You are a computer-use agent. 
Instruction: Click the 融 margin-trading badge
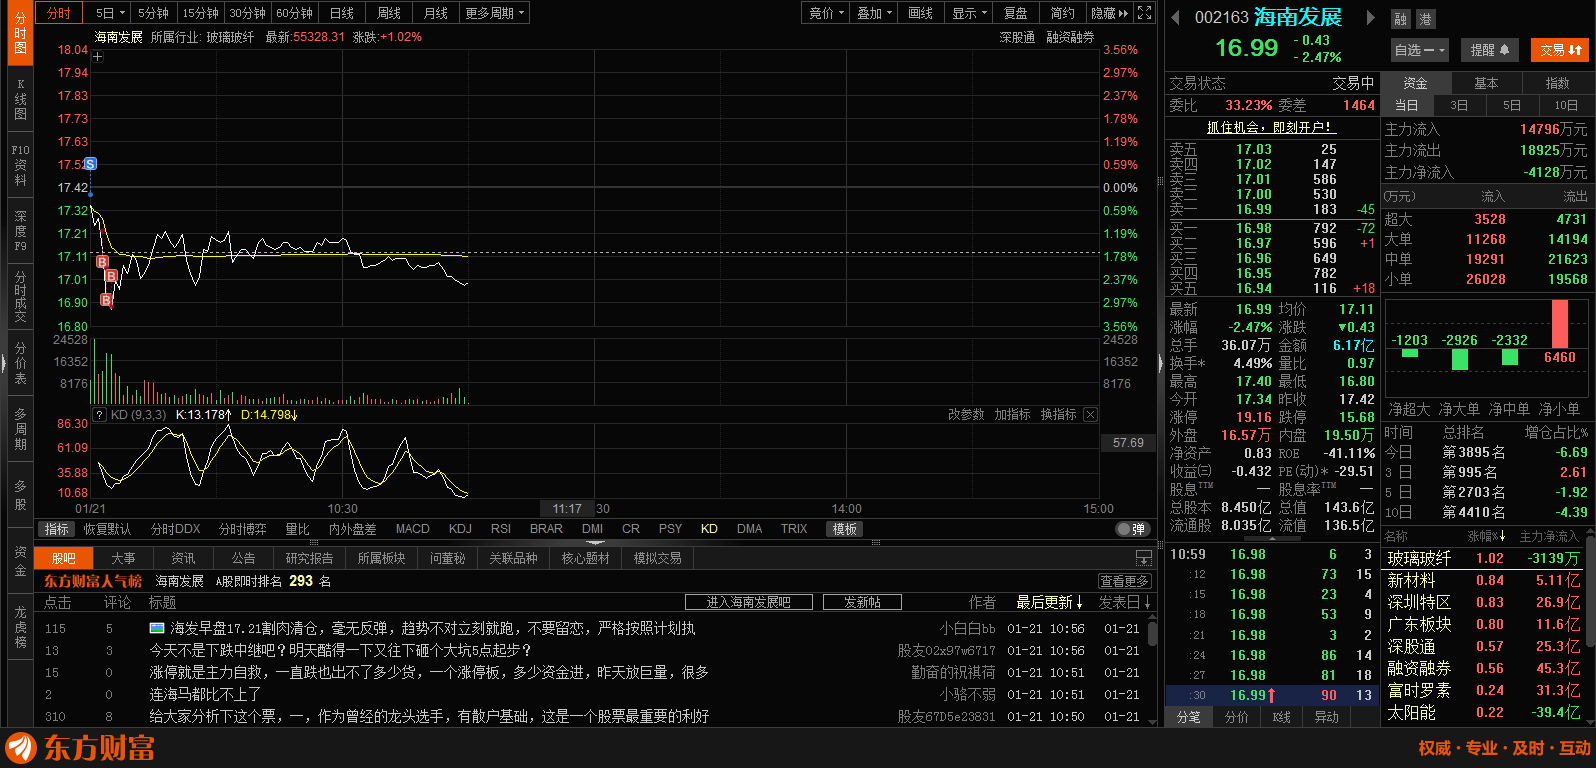pyautogui.click(x=1400, y=18)
